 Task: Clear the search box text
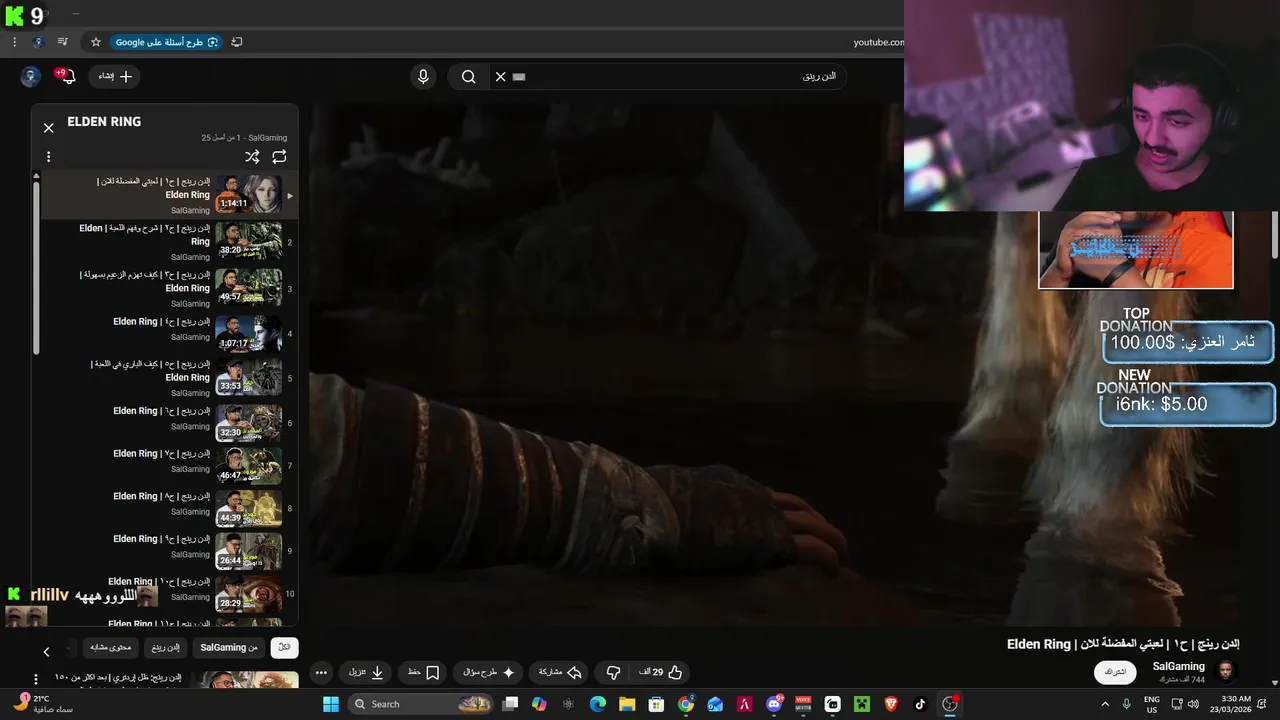click(500, 76)
